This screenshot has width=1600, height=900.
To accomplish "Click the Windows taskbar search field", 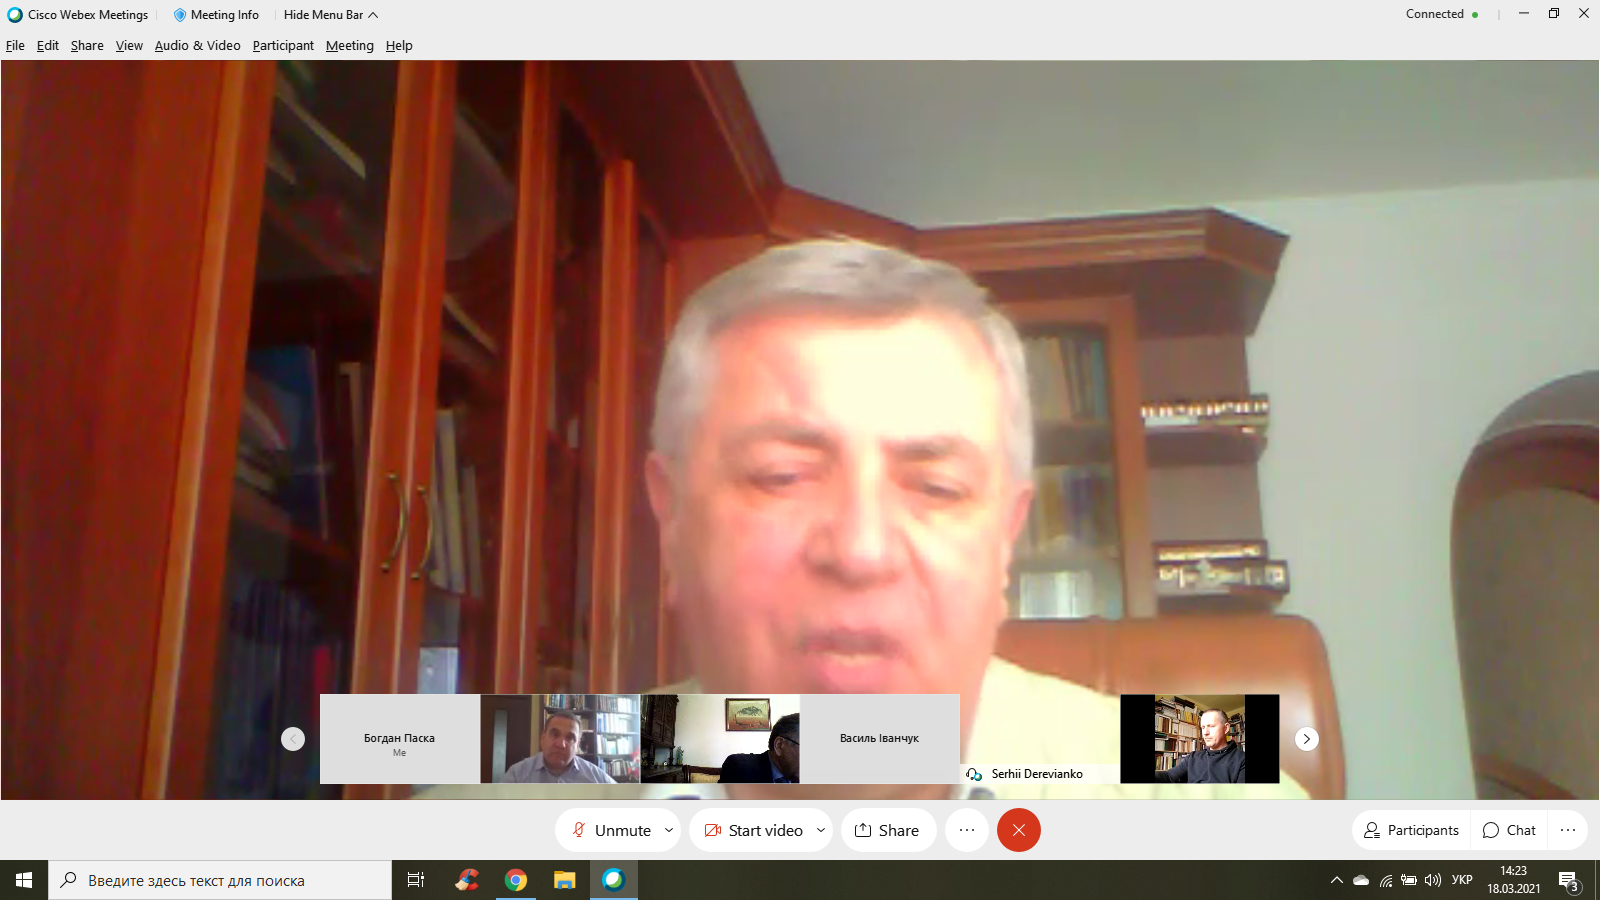I will tap(220, 880).
